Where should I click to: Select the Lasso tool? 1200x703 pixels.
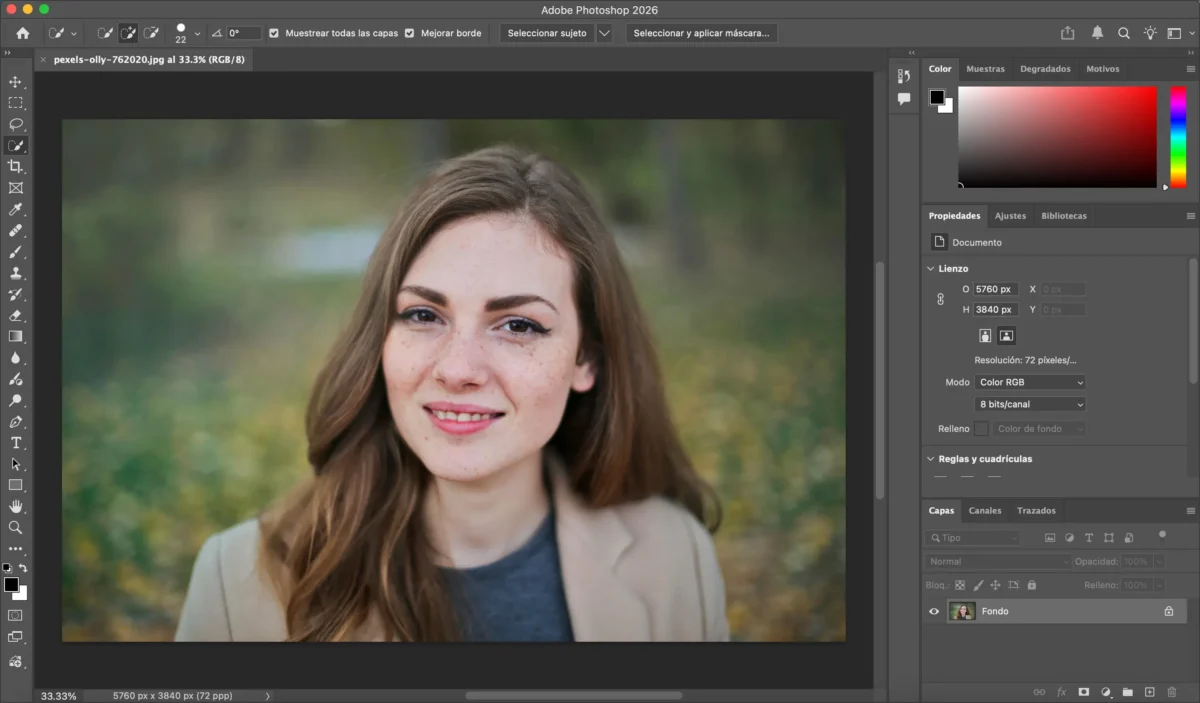click(x=15, y=124)
